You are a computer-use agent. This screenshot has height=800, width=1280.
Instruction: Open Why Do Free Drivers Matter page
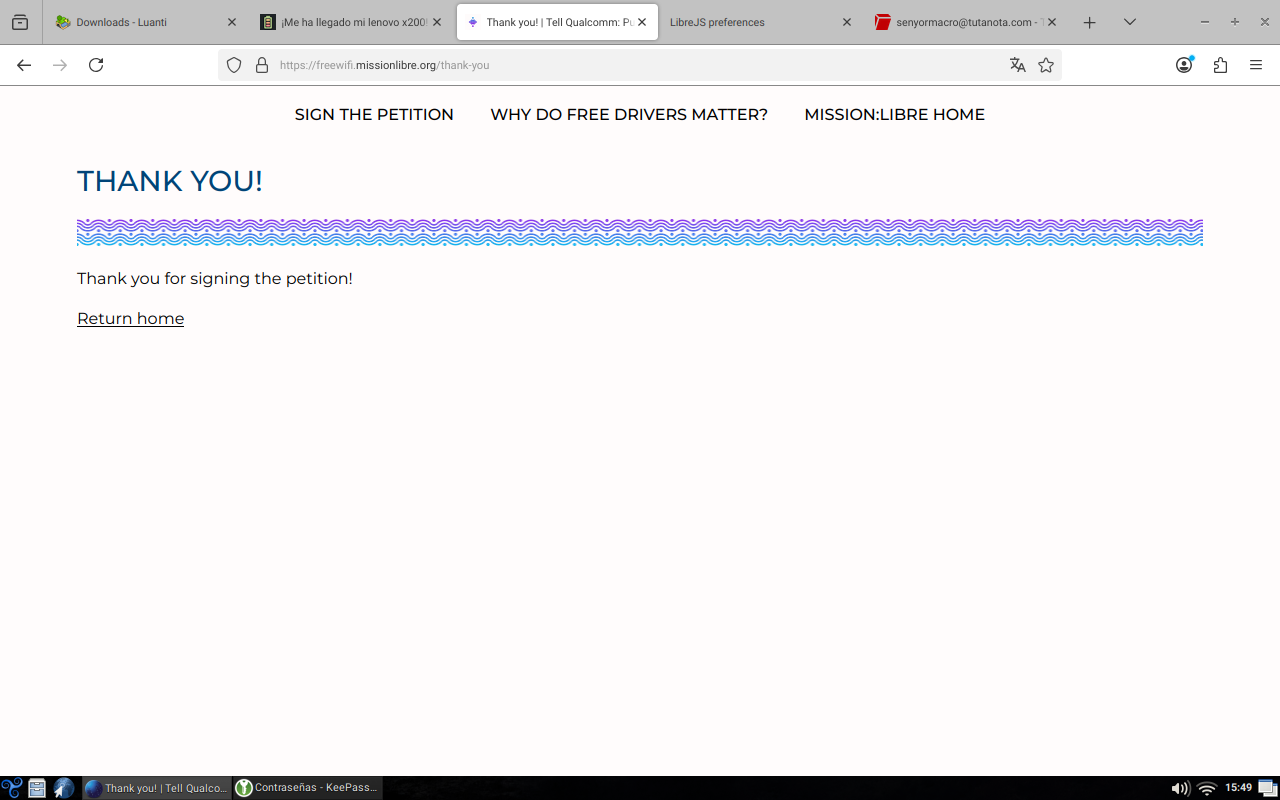629,114
